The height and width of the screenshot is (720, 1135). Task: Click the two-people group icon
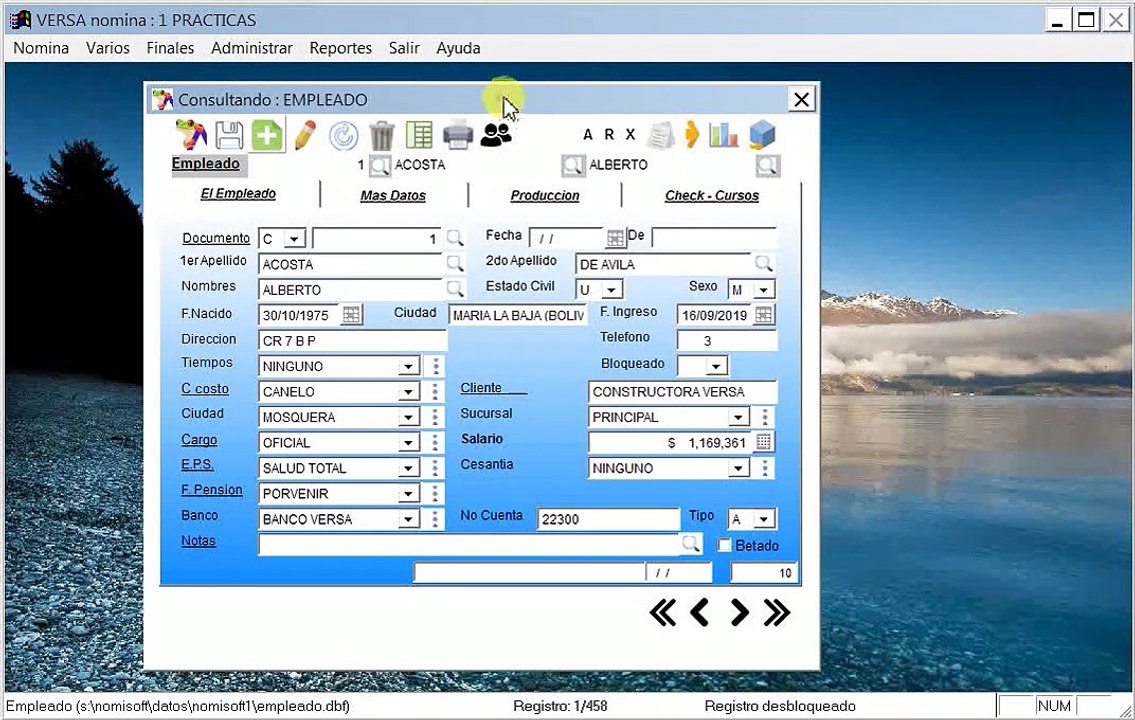(496, 135)
